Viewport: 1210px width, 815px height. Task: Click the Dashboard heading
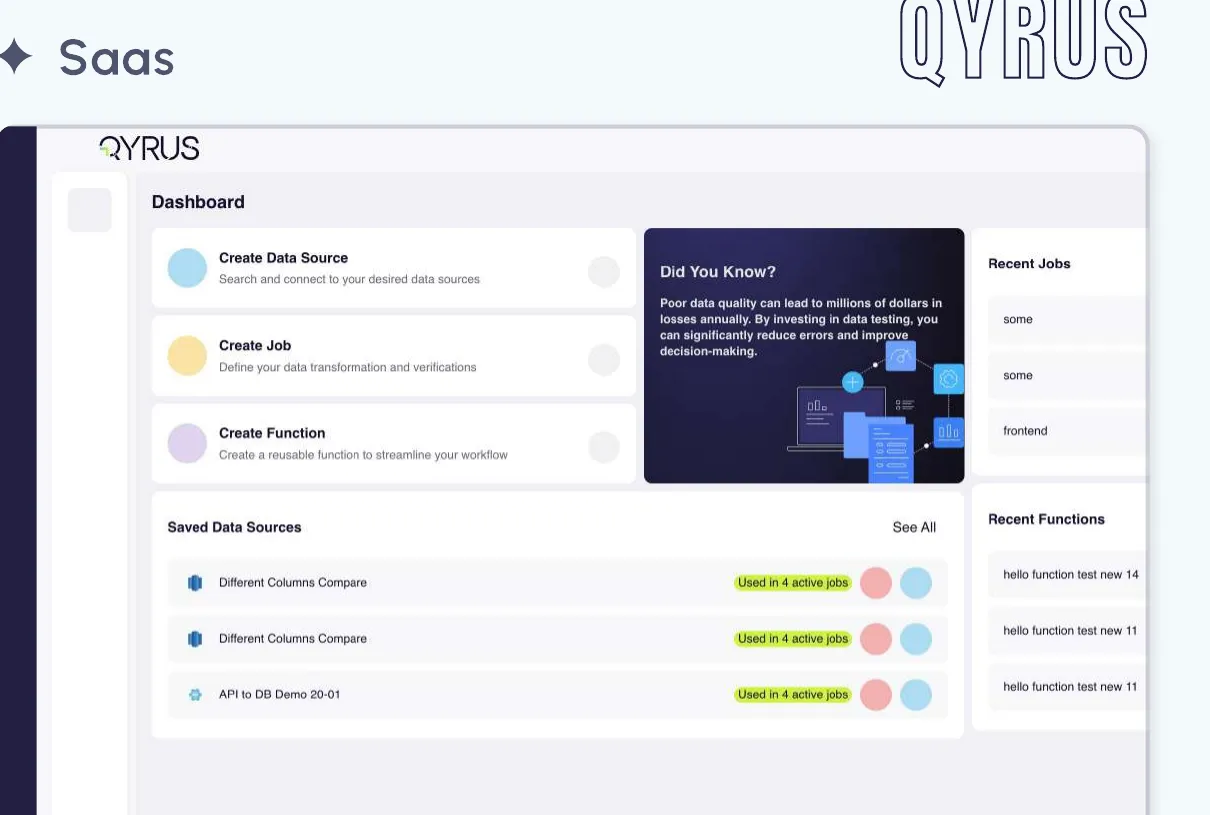[x=198, y=202]
